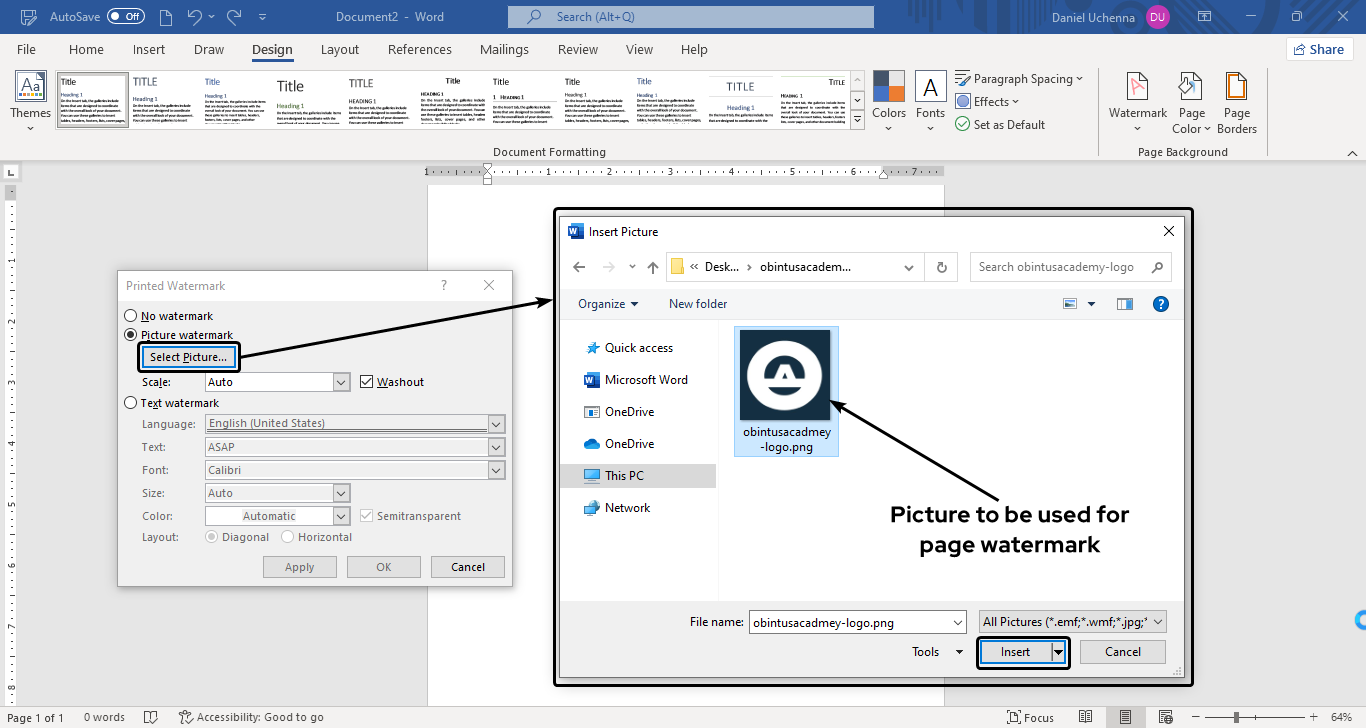
Task: Switch to the Review tab
Action: tap(577, 48)
